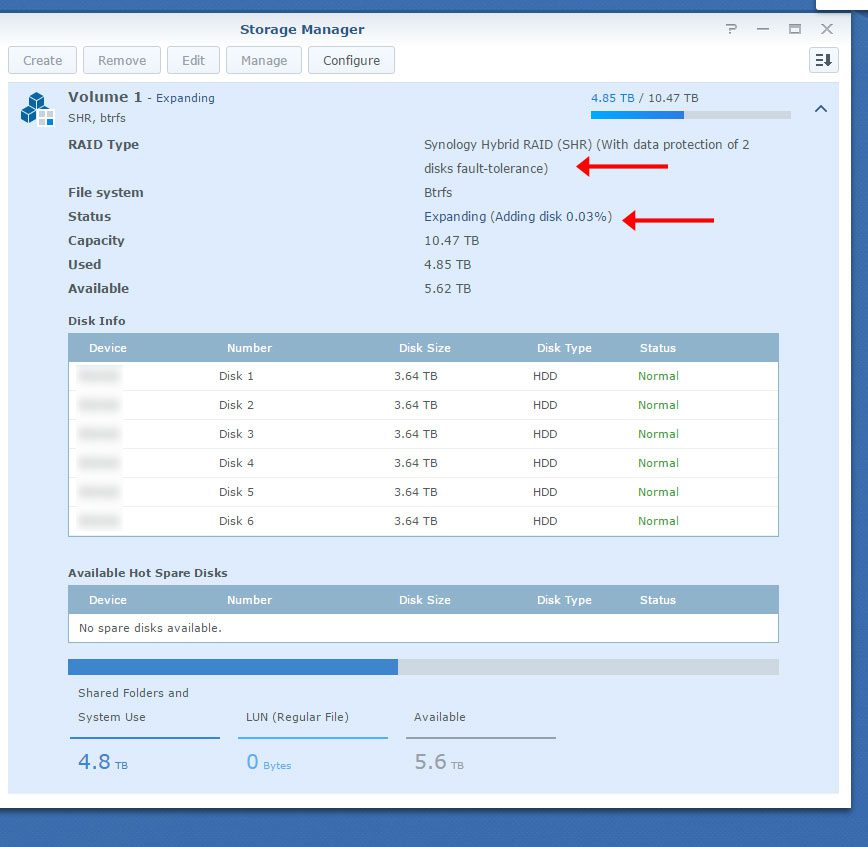Click the Volume 1 blue cube icon
The image size is (868, 847).
point(37,105)
